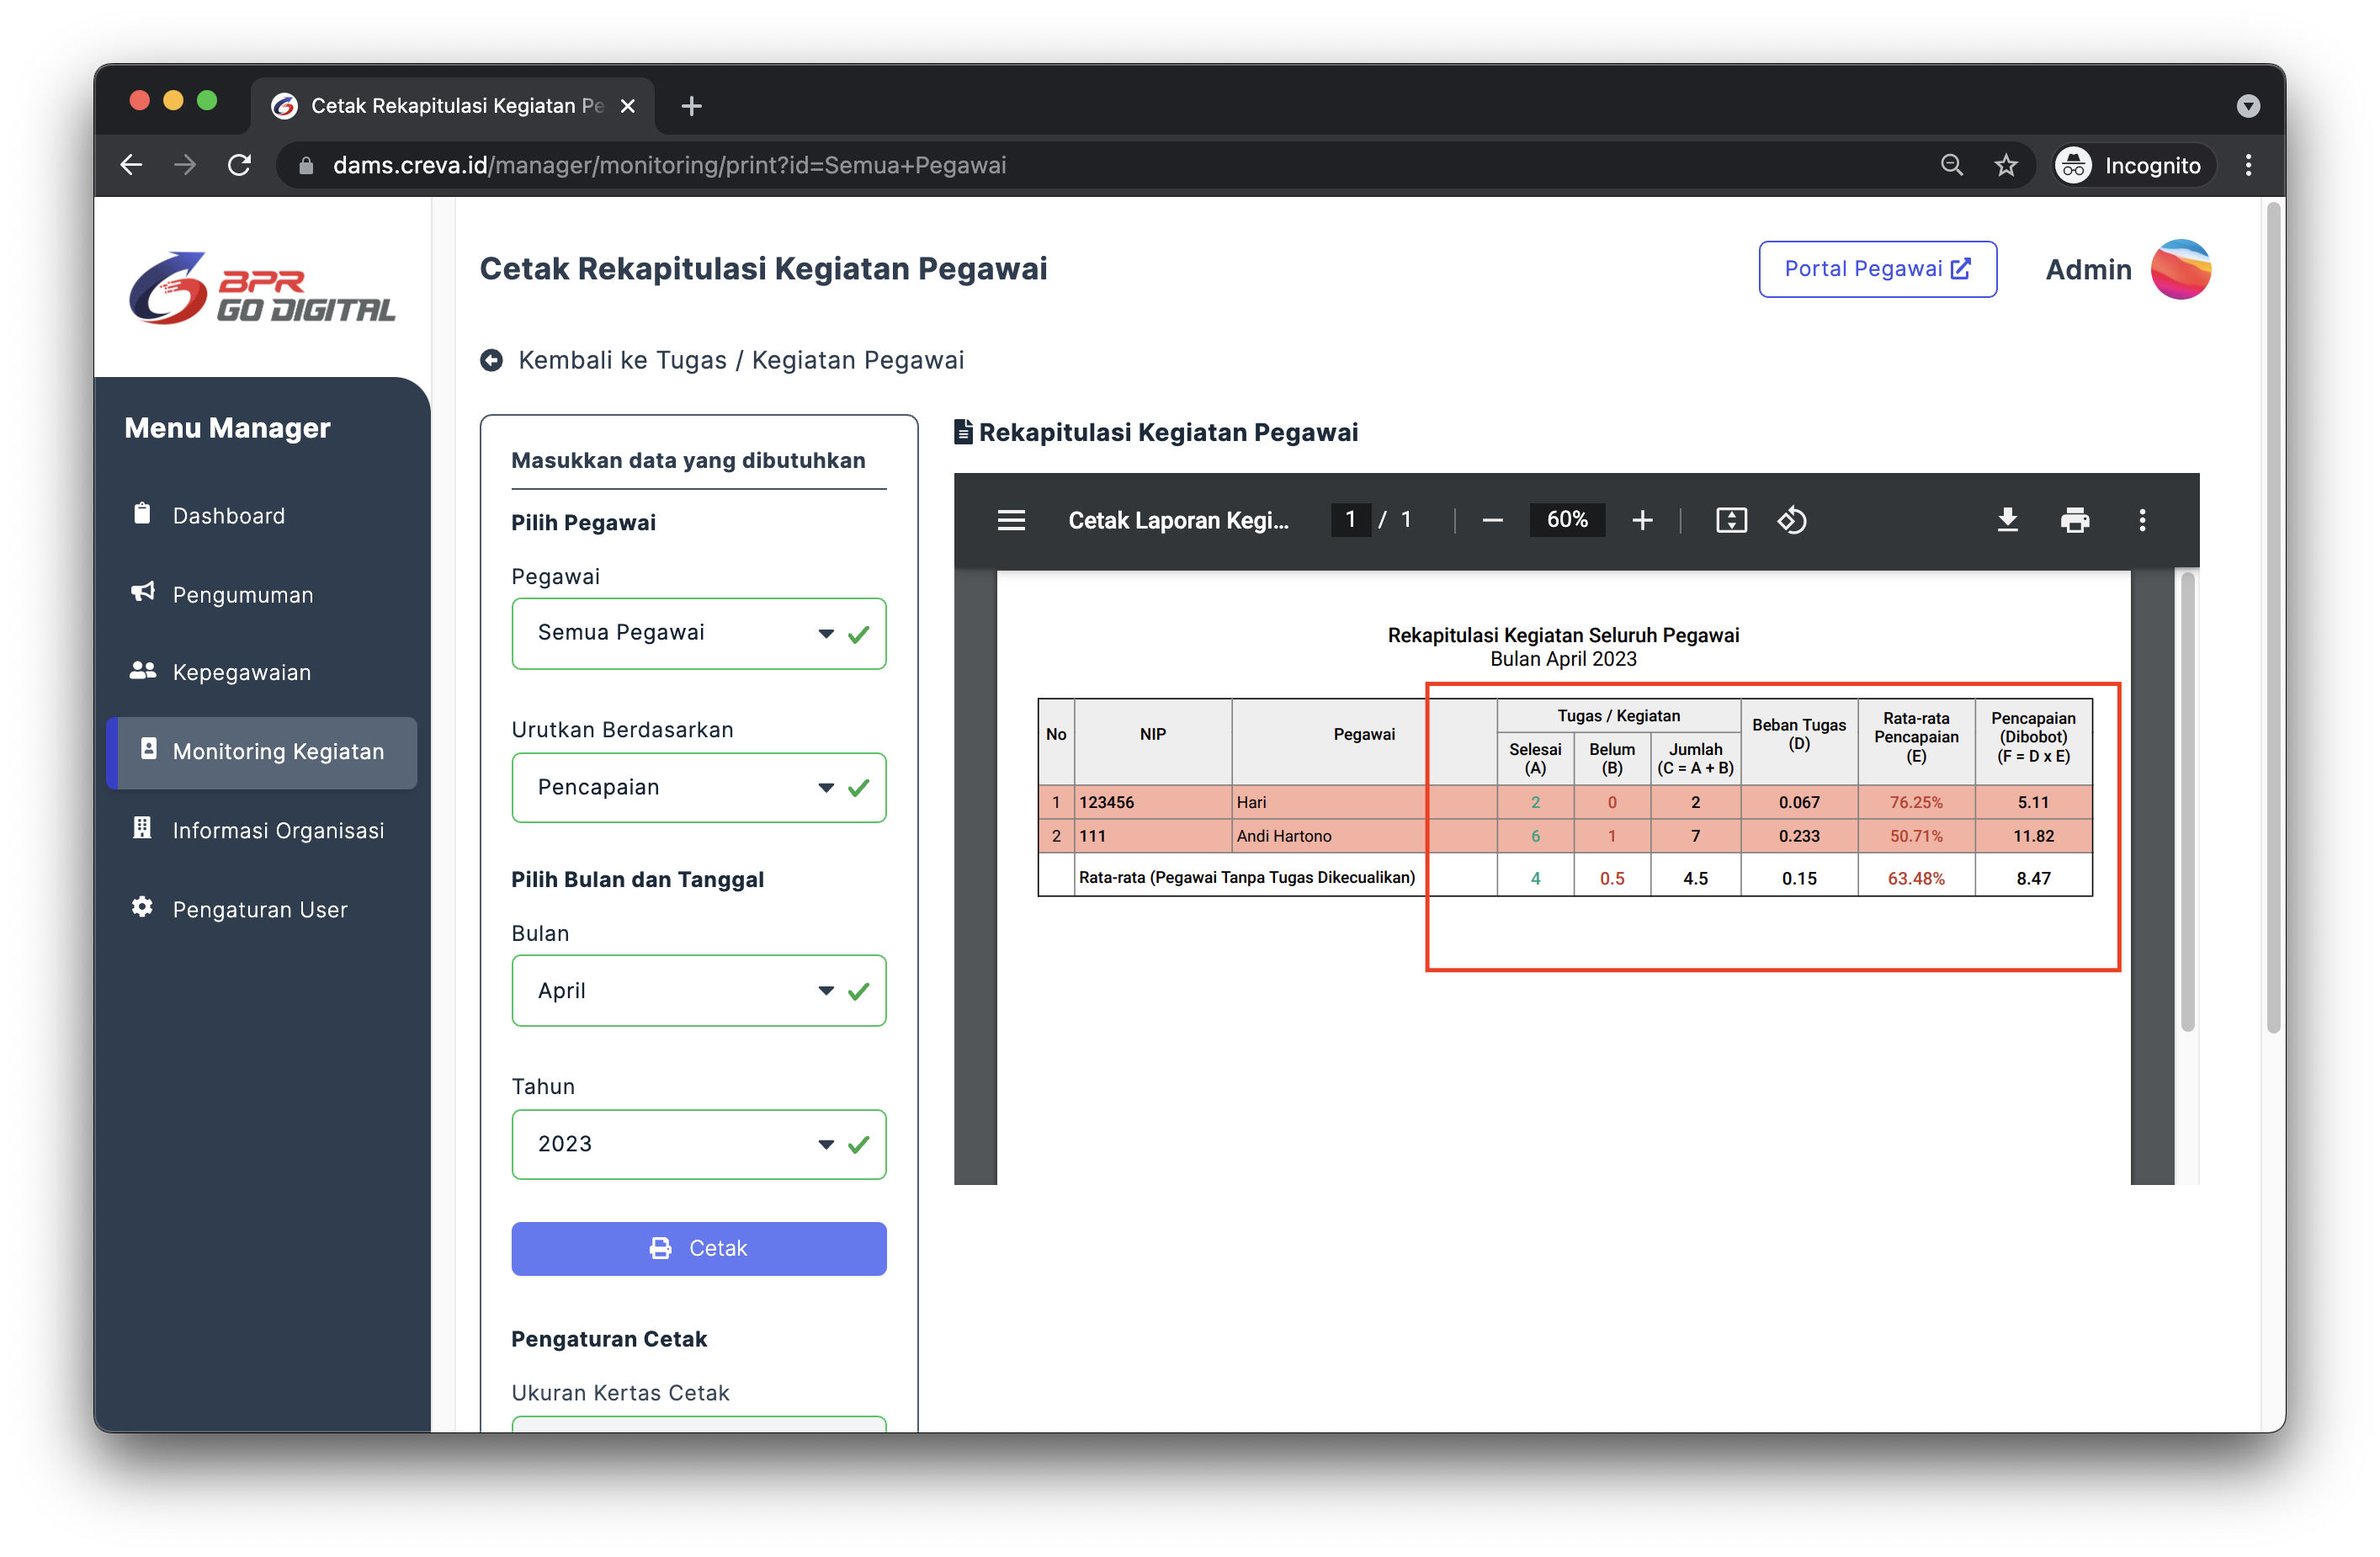Viewport: 2380px width, 1557px height.
Task: Open Kepegawaian menu item
Action: point(241,672)
